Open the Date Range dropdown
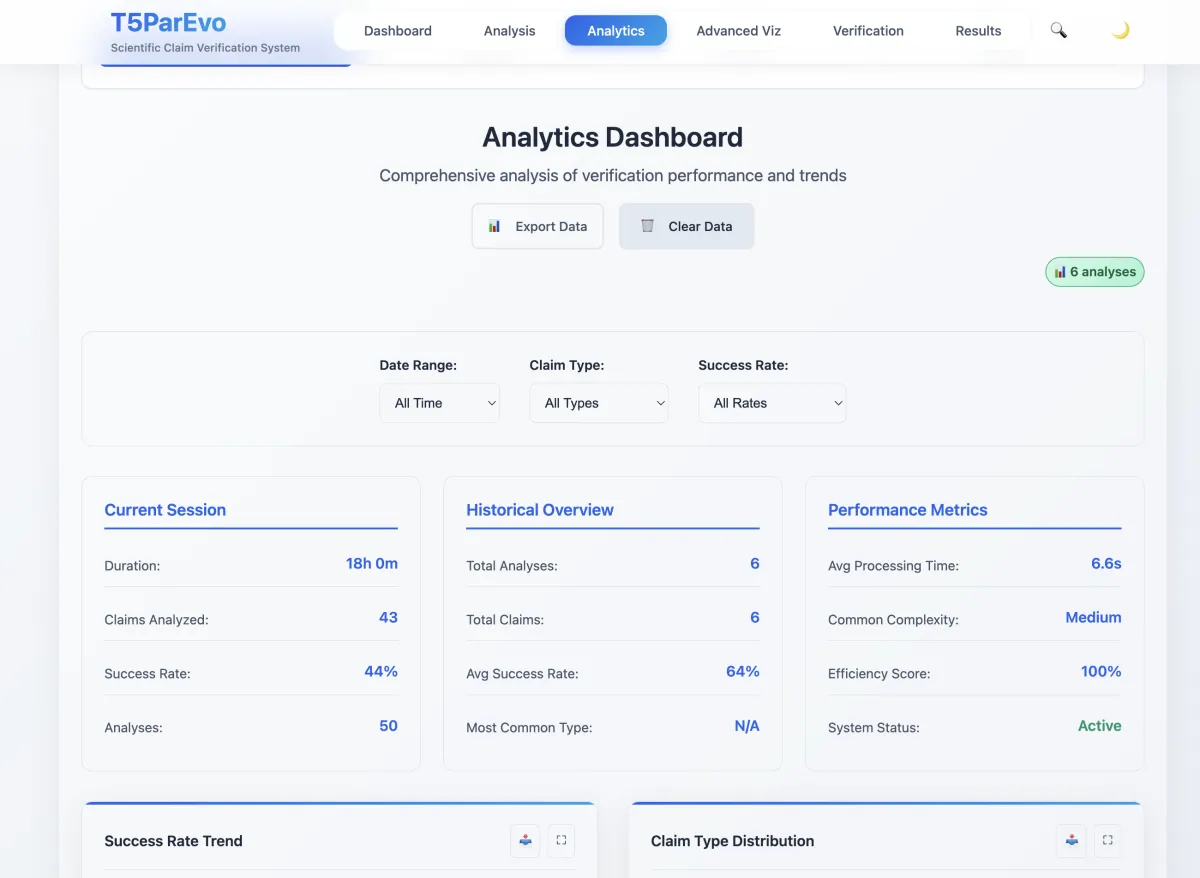 [440, 403]
